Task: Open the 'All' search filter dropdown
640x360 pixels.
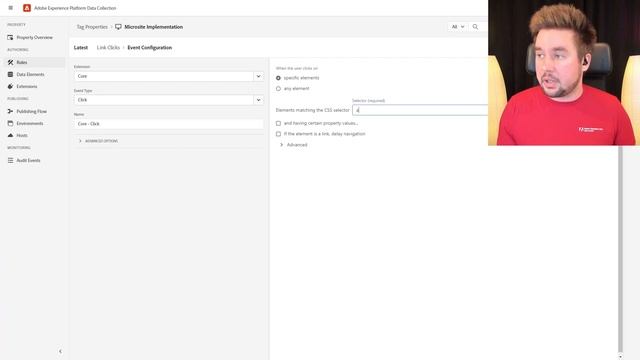Action: pos(458,27)
